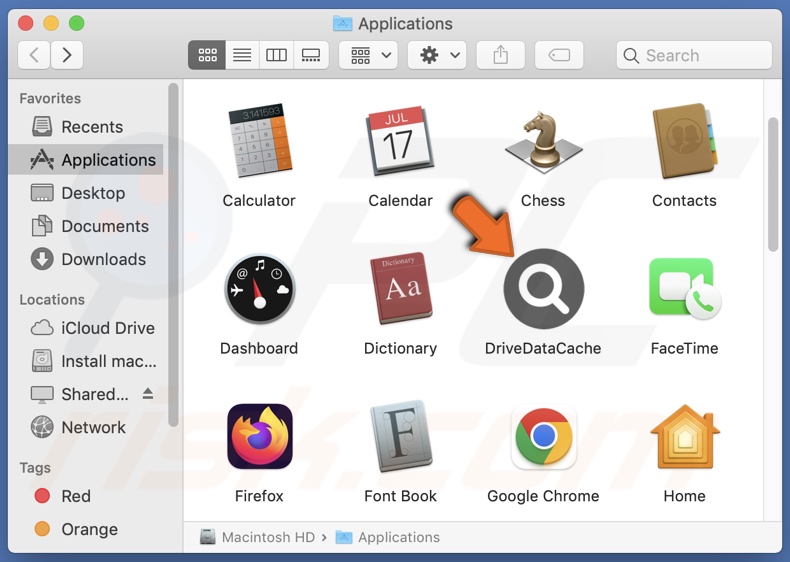Select the Firefox app icon
Image resolution: width=790 pixels, height=562 pixels.
(x=260, y=436)
